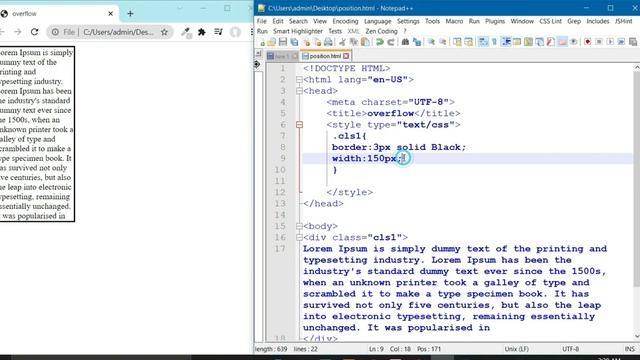640x360 pixels.
Task: Click the Zoom In icon
Action: [431, 42]
